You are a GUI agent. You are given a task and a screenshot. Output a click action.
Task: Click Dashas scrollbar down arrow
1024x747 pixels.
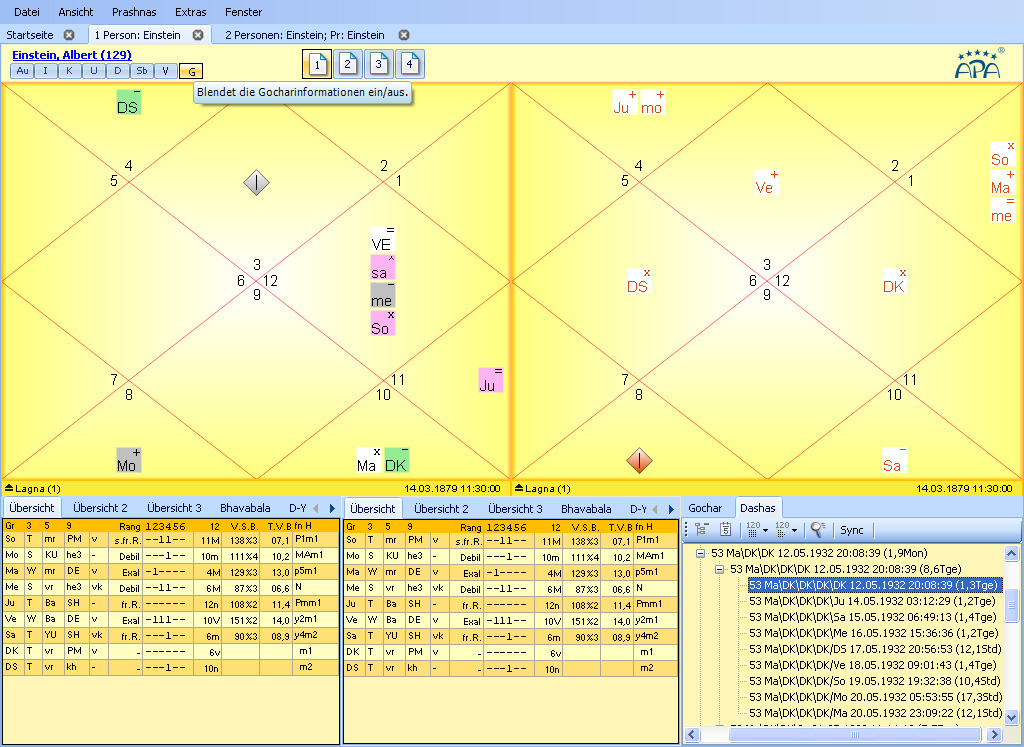coord(1012,716)
